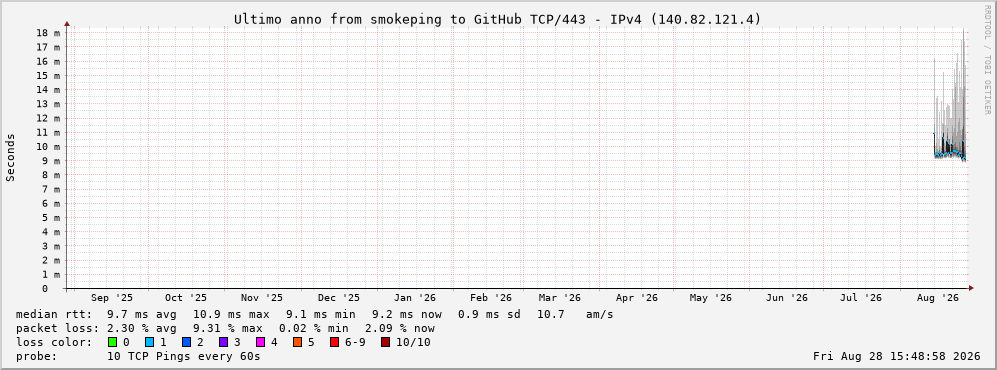
Task: Click the Seconds y-axis title
Action: point(11,158)
